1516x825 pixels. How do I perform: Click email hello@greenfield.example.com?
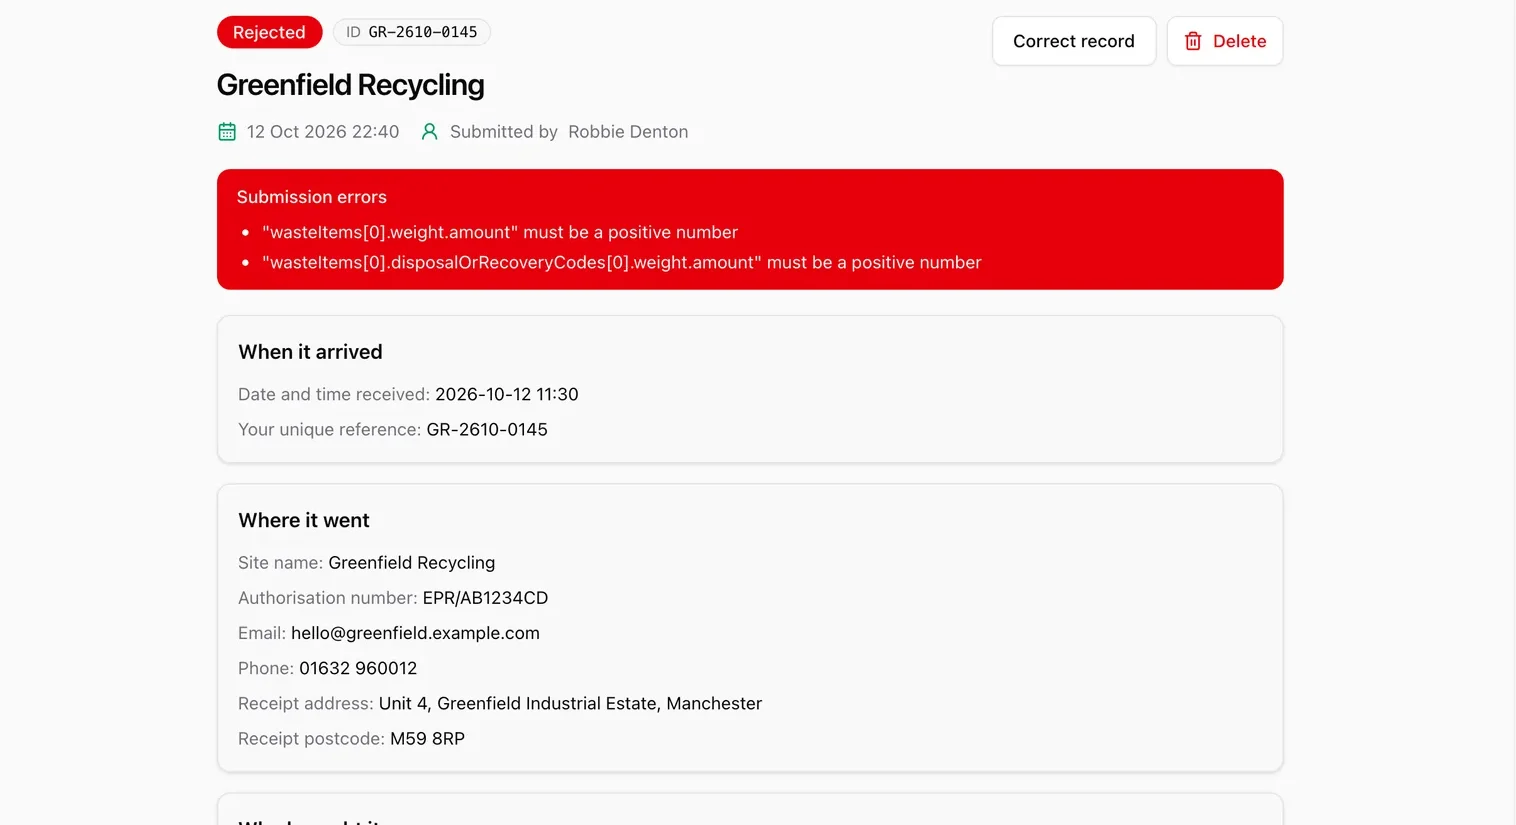click(415, 633)
